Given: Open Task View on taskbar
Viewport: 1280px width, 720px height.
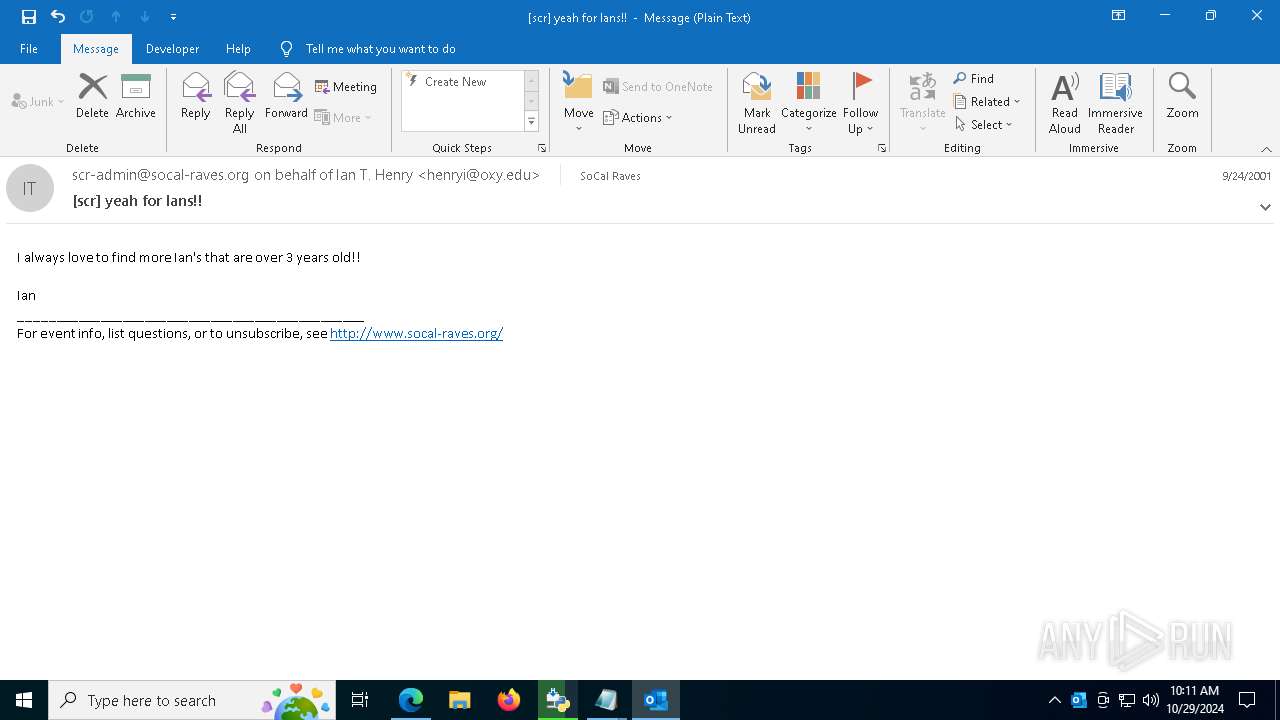Looking at the screenshot, I should (360, 700).
